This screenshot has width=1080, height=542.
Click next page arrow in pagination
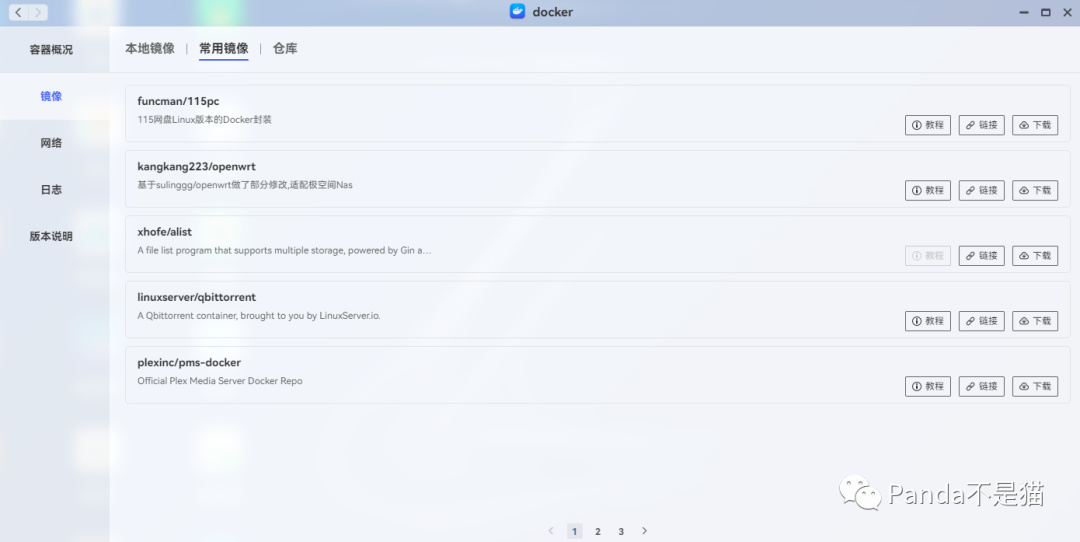point(645,531)
